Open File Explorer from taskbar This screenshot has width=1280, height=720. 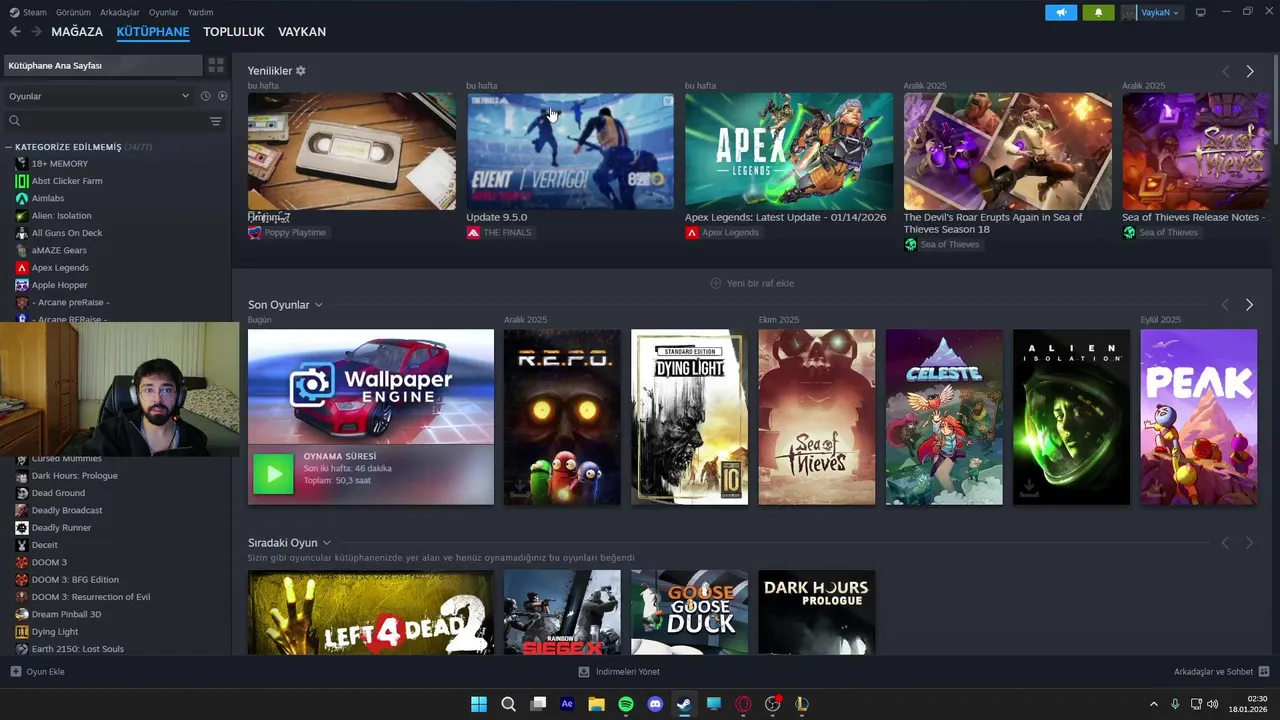click(596, 704)
